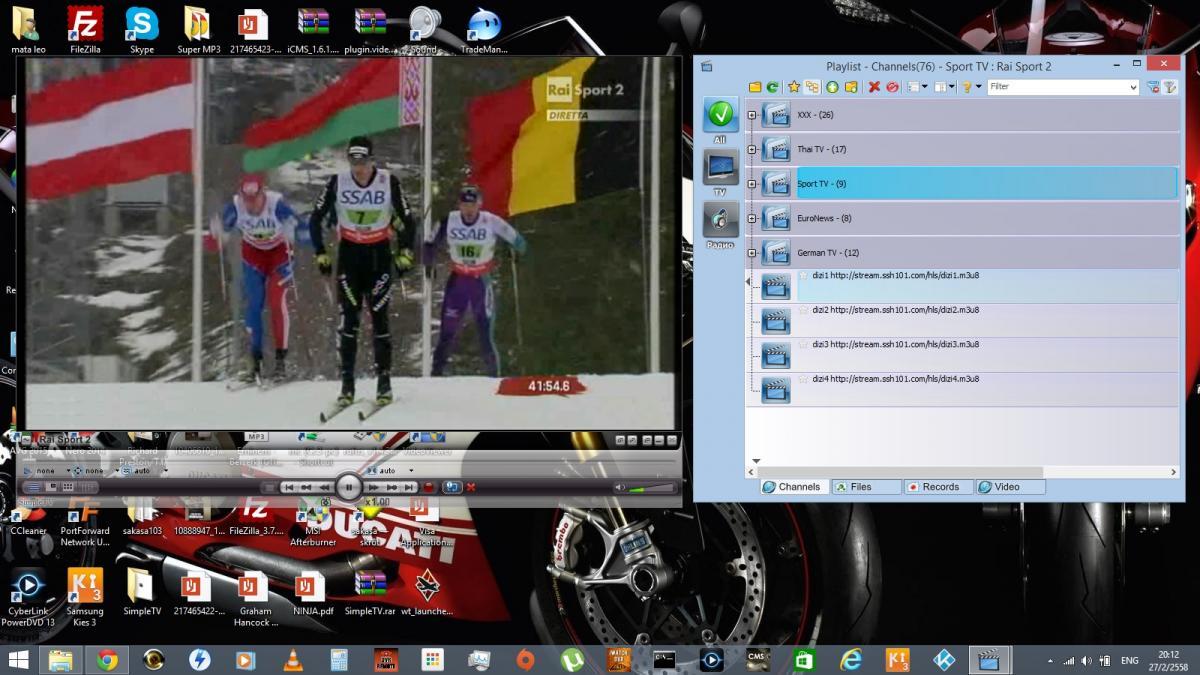This screenshot has width=1200, height=675.
Task: Select the CyberLink PowerDVD 13 desktop icon
Action: tap(28, 598)
